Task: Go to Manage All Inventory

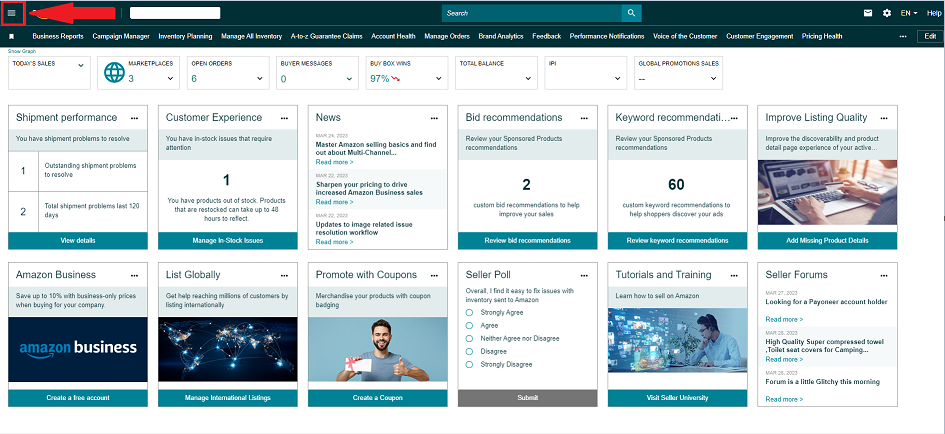Action: tap(251, 36)
